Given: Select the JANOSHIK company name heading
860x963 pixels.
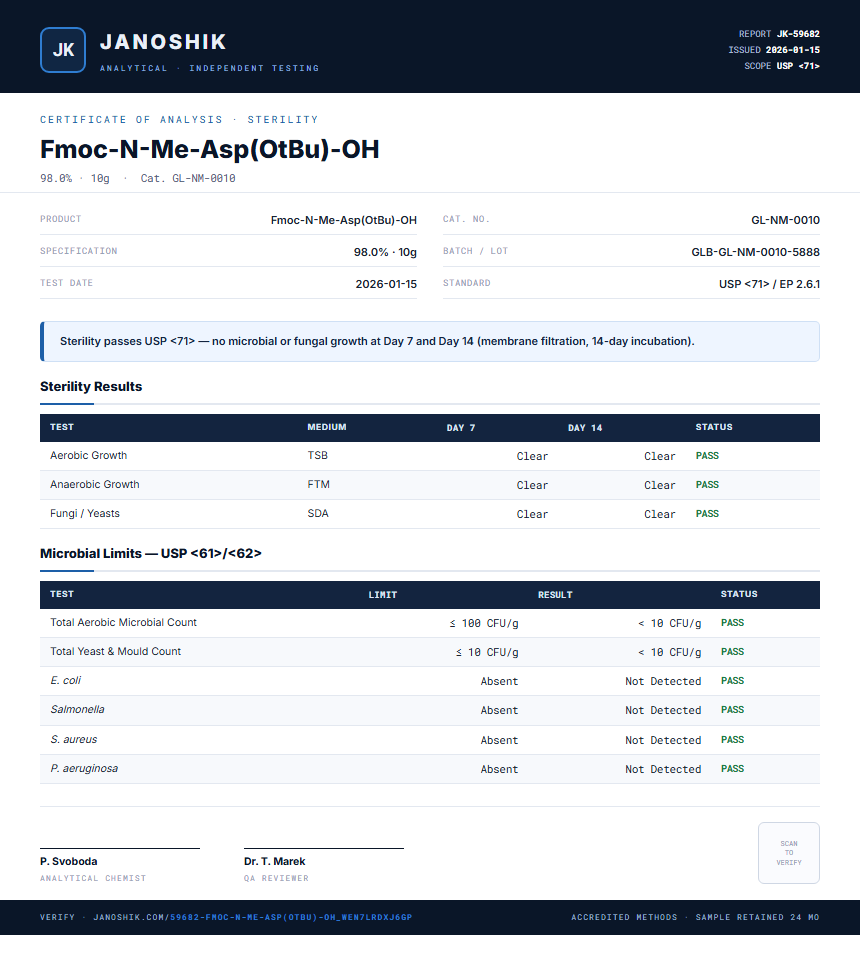Looking at the screenshot, I should click(163, 42).
